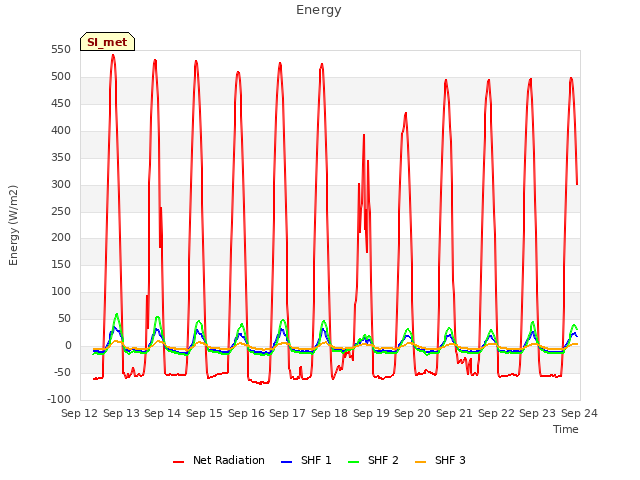Image resolution: width=640 pixels, height=480 pixels.
Task: Click the red Net Radiation legend swatch
Action: tap(178, 462)
